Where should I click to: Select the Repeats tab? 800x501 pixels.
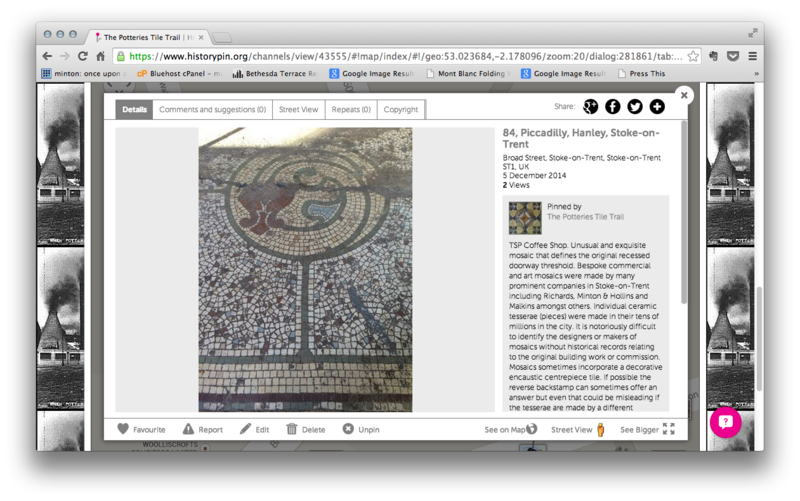click(x=351, y=109)
